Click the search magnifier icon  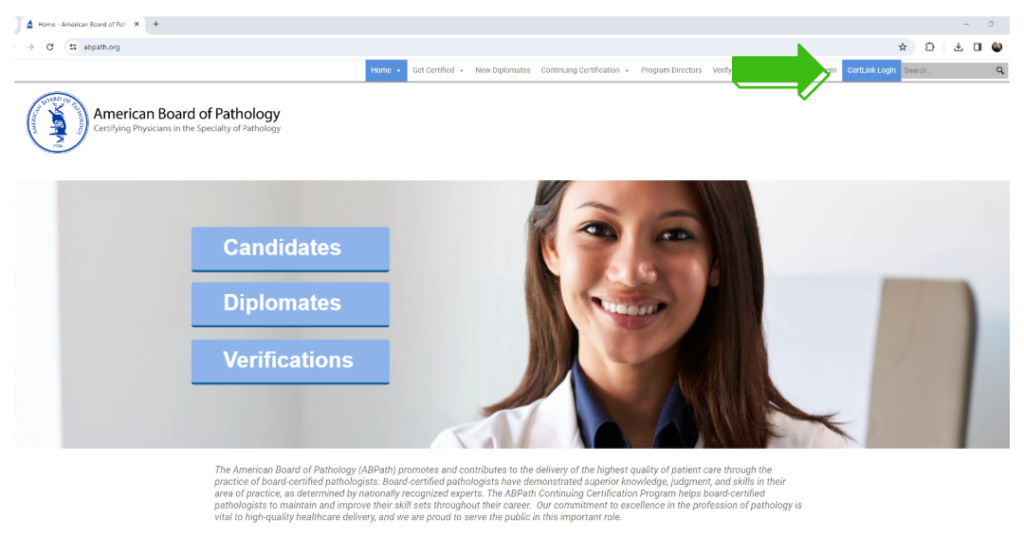[1000, 71]
